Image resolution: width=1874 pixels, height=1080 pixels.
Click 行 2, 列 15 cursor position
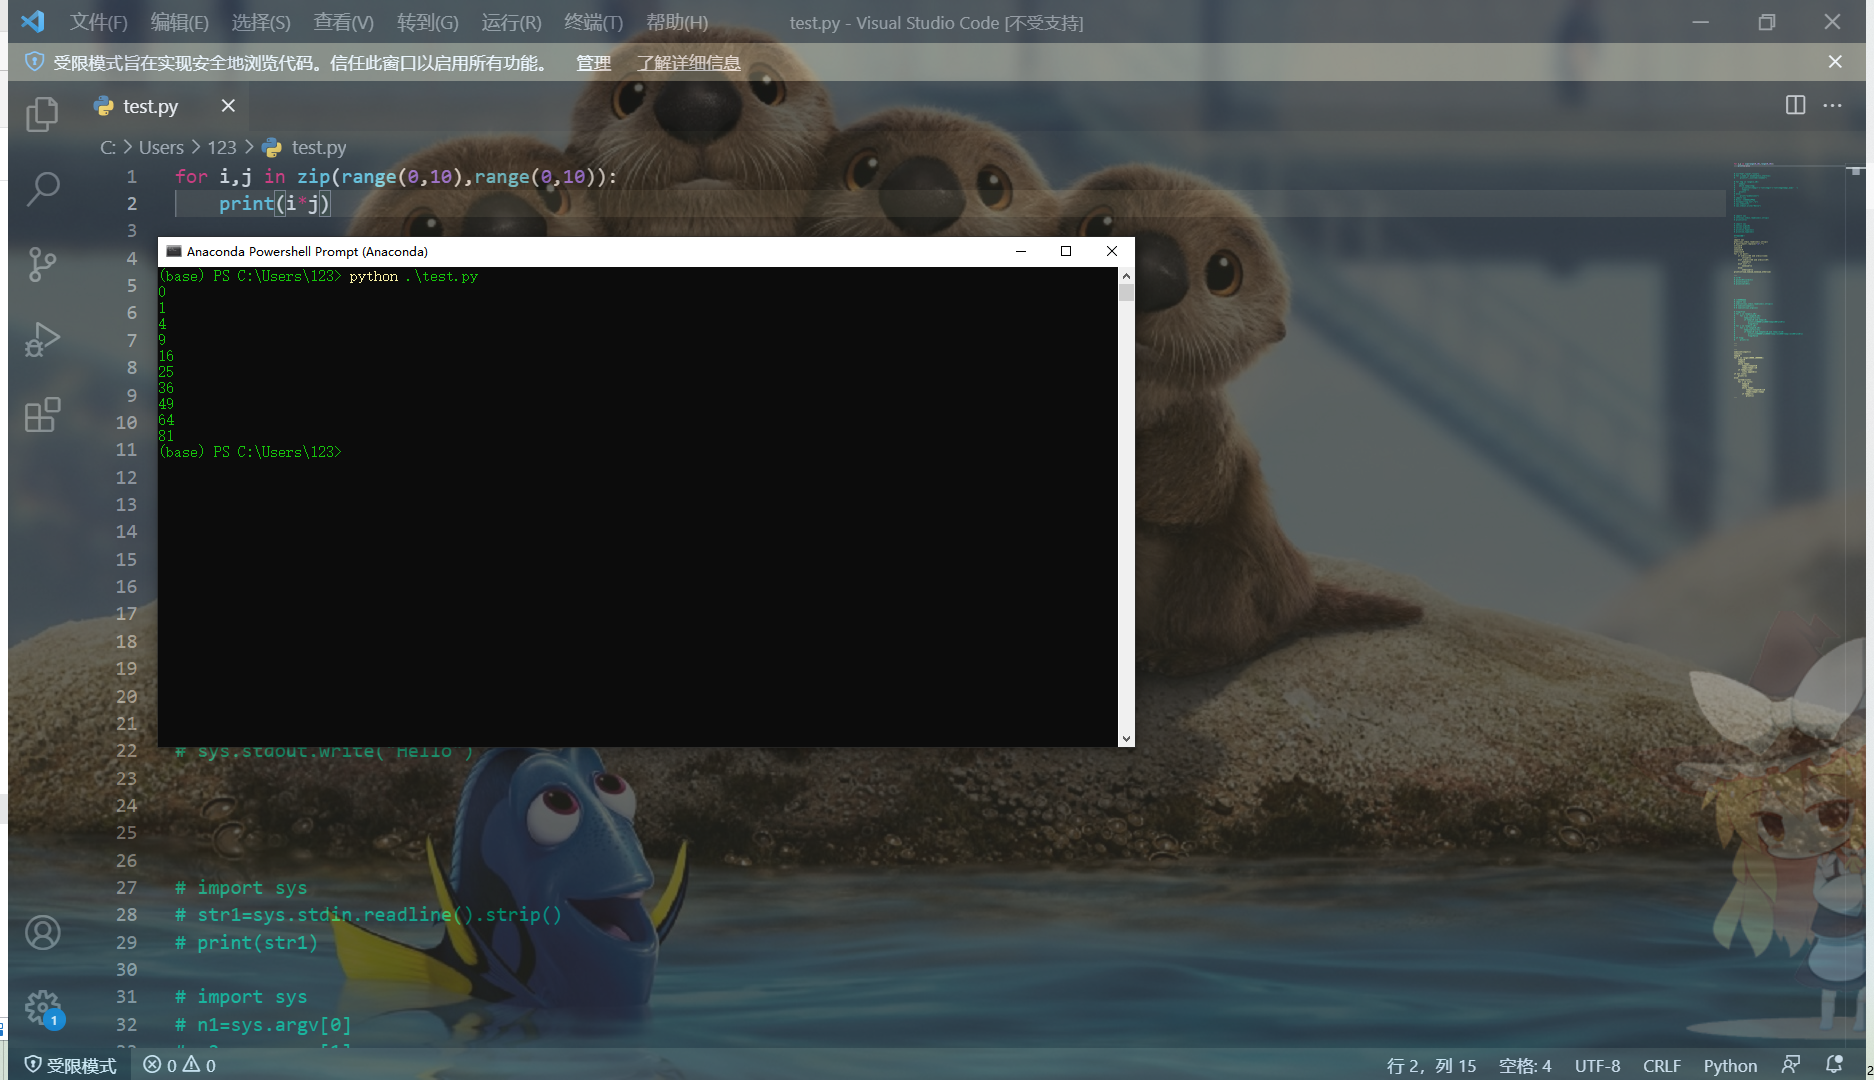[1431, 1066]
